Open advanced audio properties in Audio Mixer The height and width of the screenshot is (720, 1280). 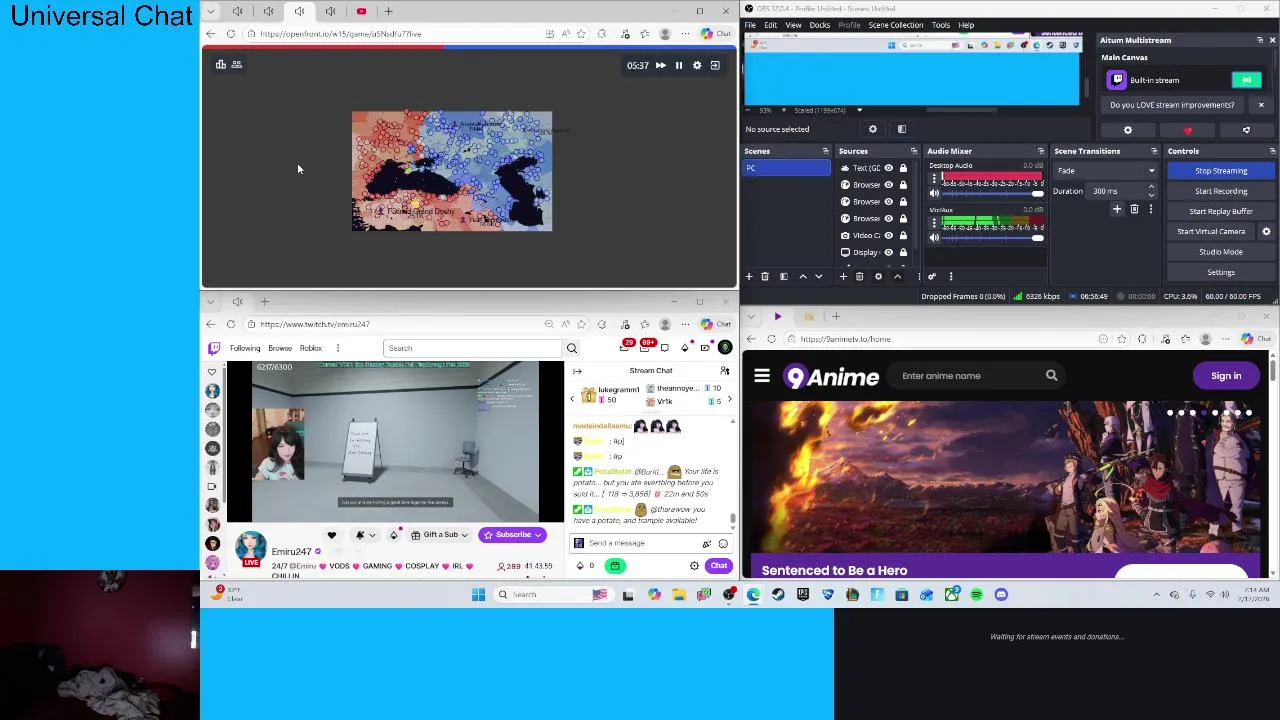932,277
